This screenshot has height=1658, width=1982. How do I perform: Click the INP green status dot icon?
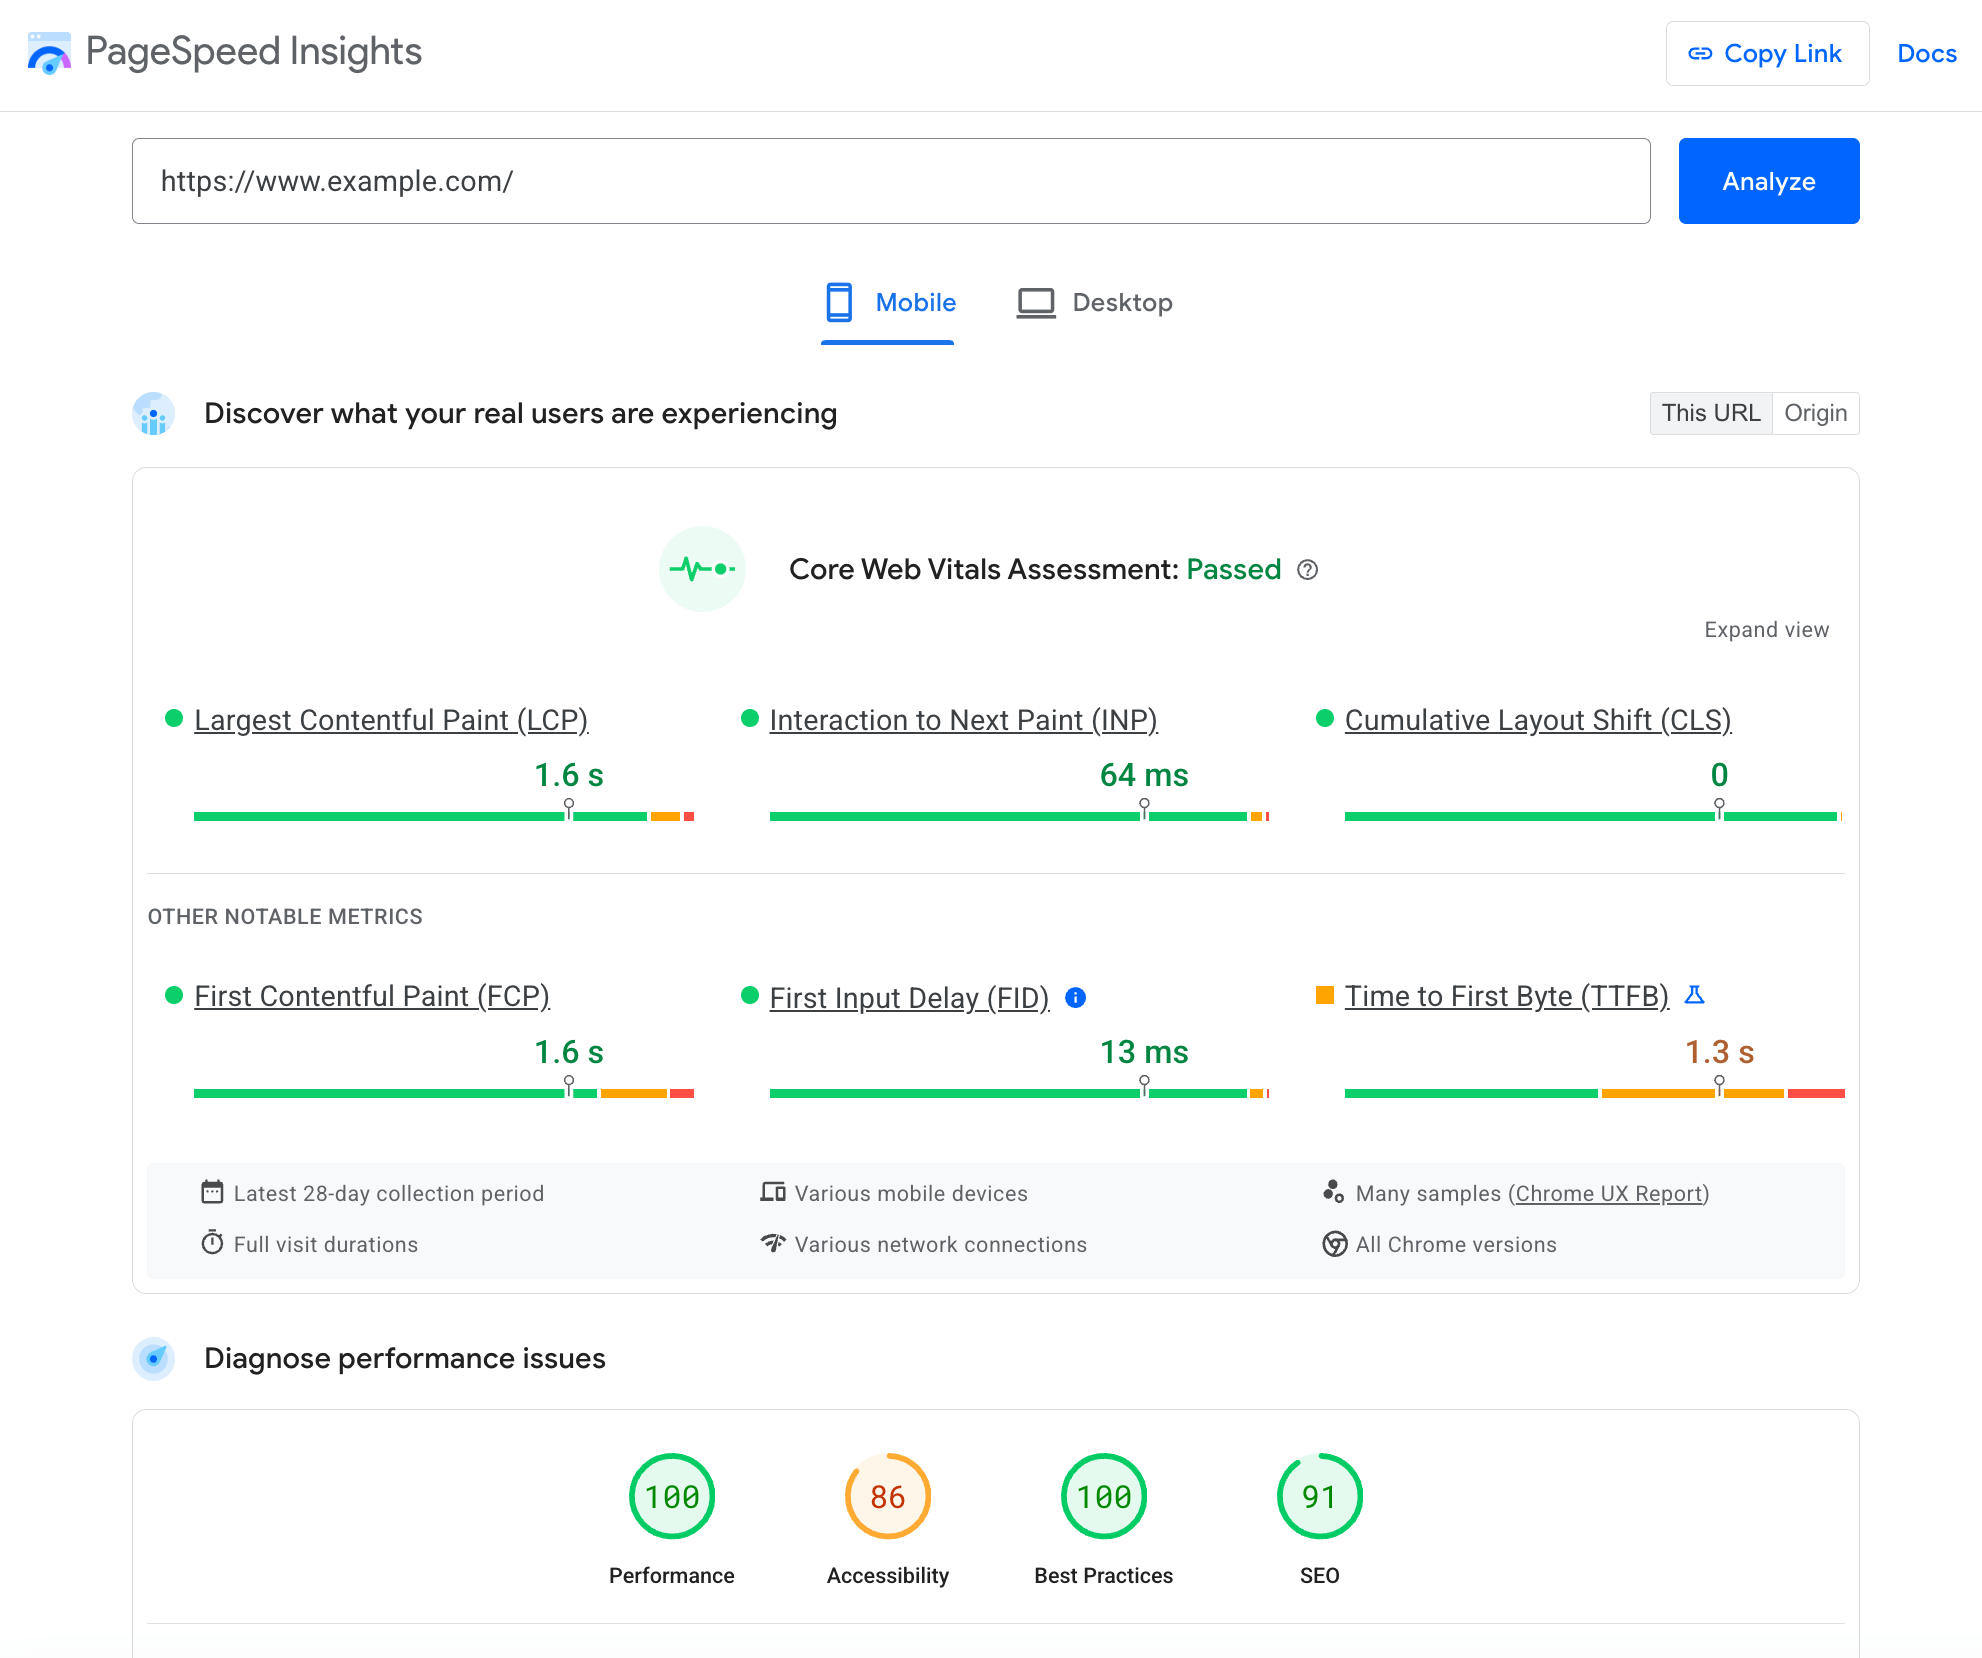tap(749, 718)
